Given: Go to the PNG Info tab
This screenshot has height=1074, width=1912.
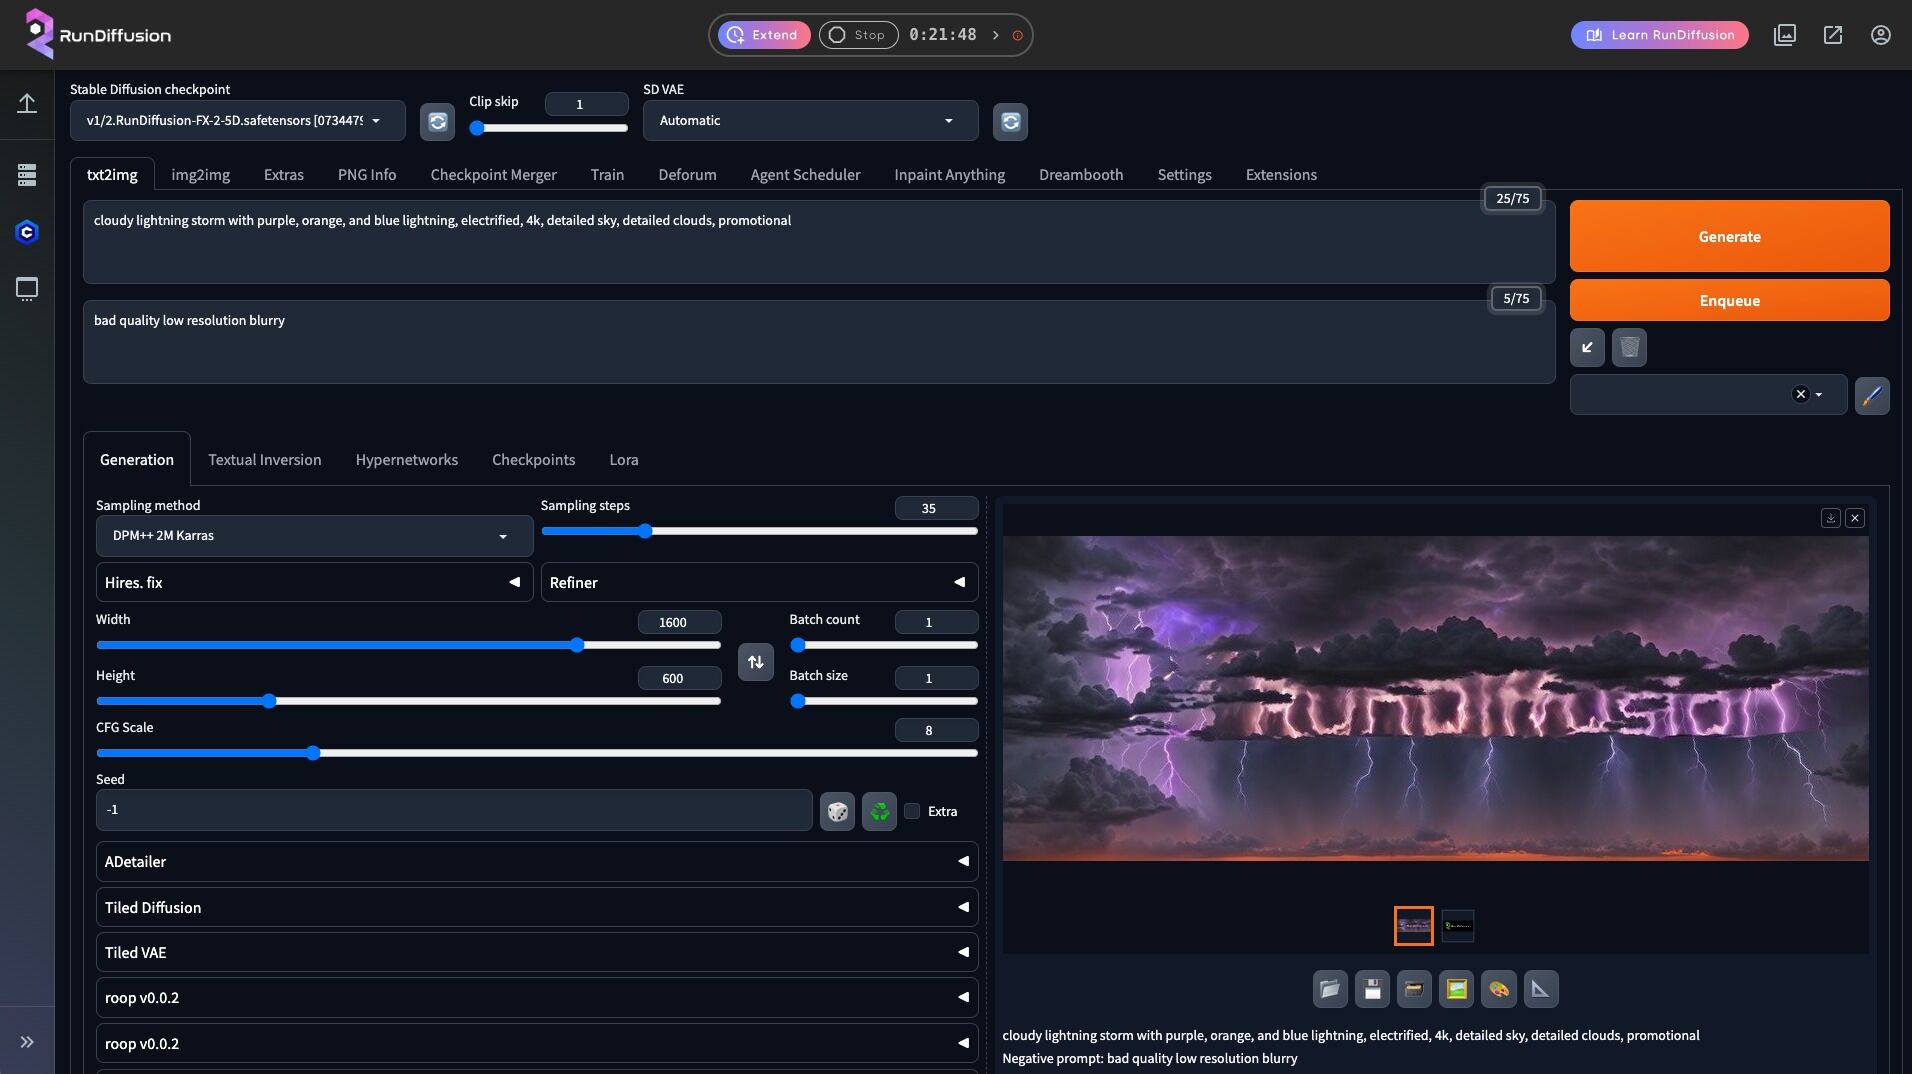Looking at the screenshot, I should [367, 175].
